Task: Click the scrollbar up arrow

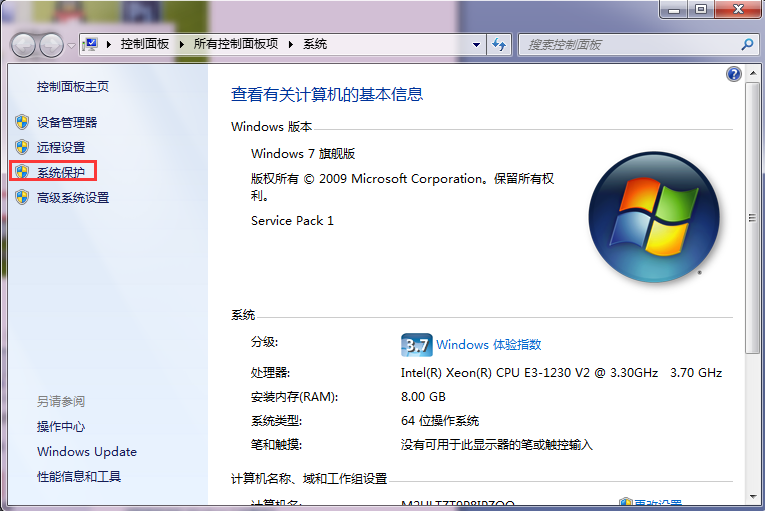Action: click(753, 73)
